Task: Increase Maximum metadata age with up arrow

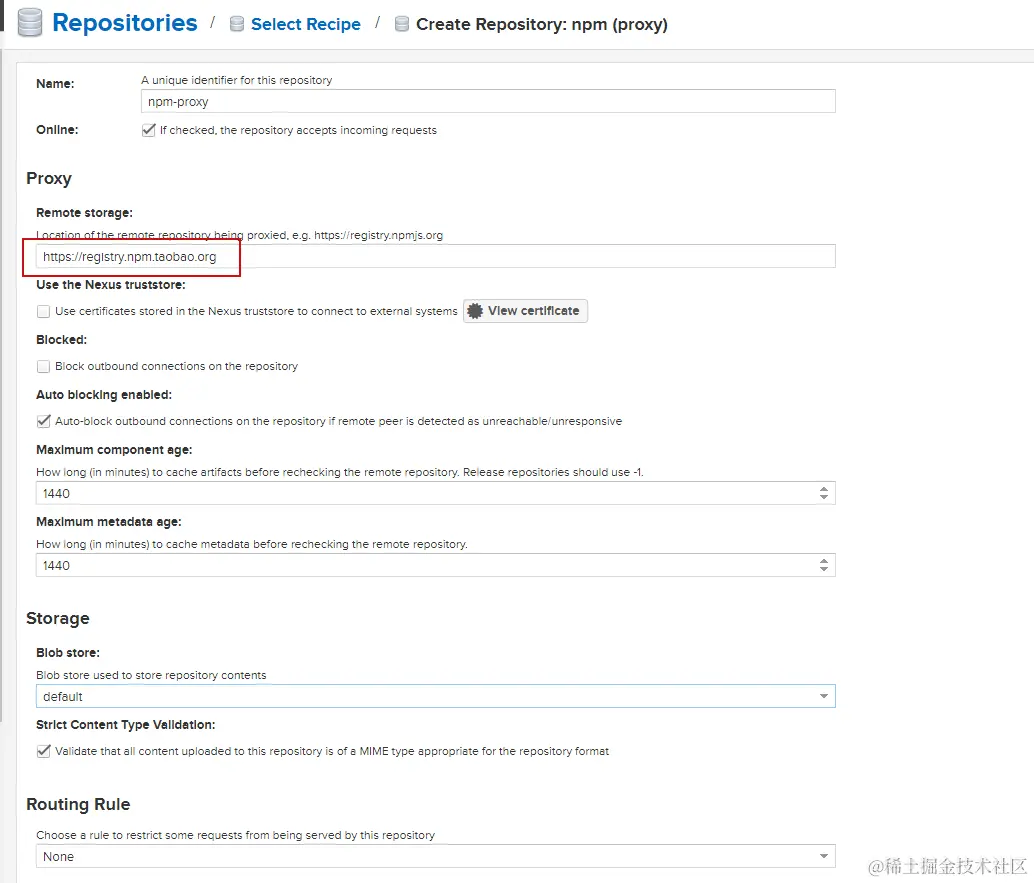Action: click(824, 561)
